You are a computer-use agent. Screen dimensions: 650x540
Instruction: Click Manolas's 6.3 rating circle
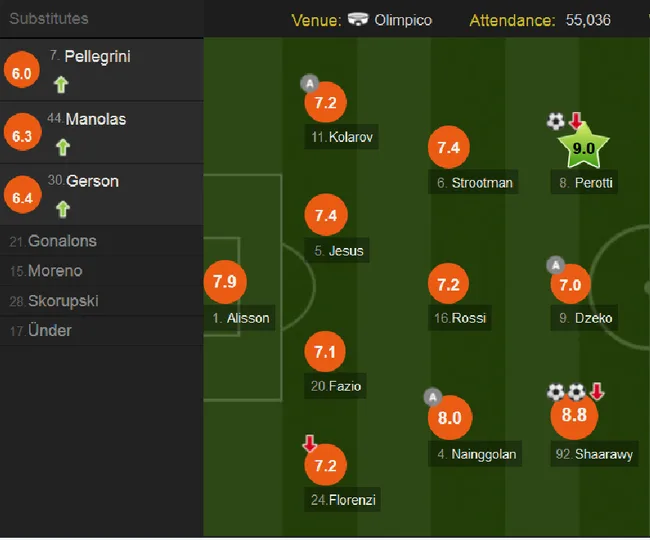coord(22,133)
